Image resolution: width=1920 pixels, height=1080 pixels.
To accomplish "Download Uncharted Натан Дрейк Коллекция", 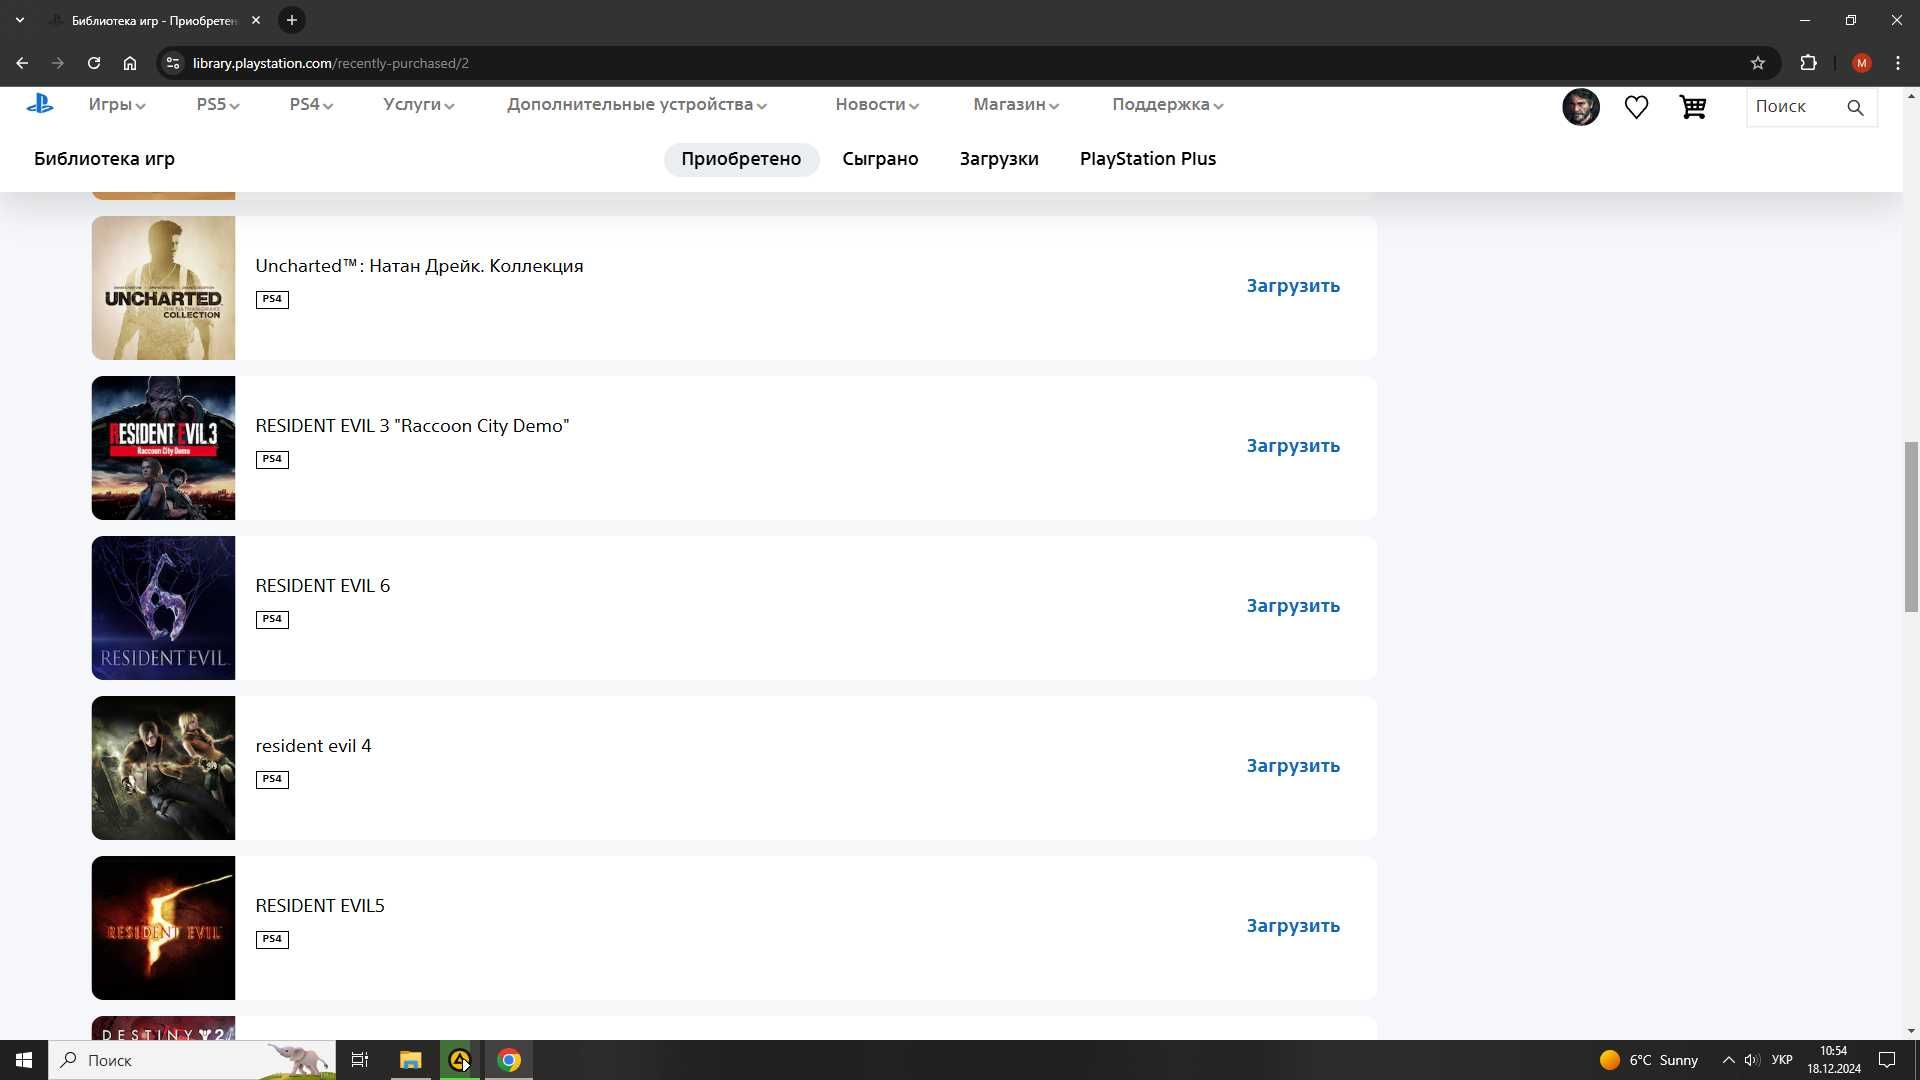I will coord(1293,286).
